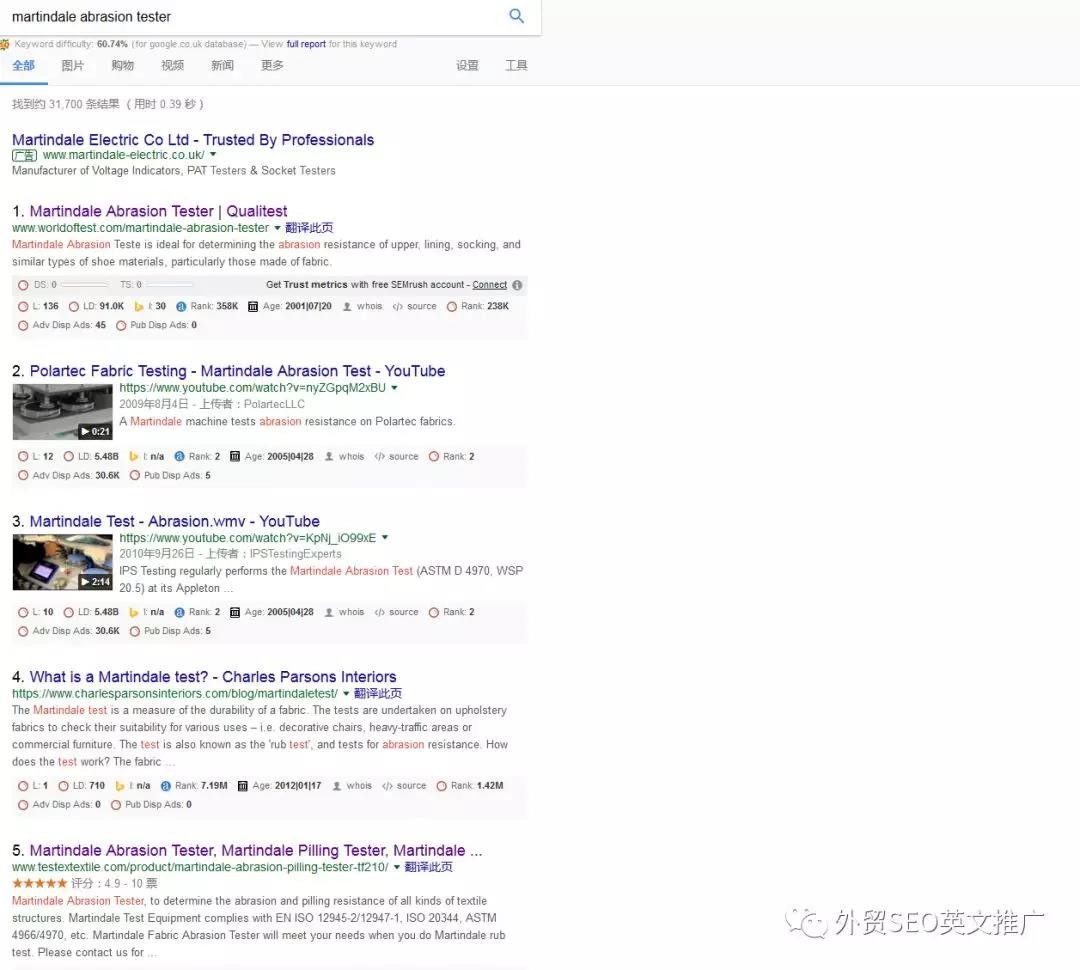The width and height of the screenshot is (1080, 970).
Task: Click the calendar Age icon for 2001|07|20
Action: tap(253, 307)
